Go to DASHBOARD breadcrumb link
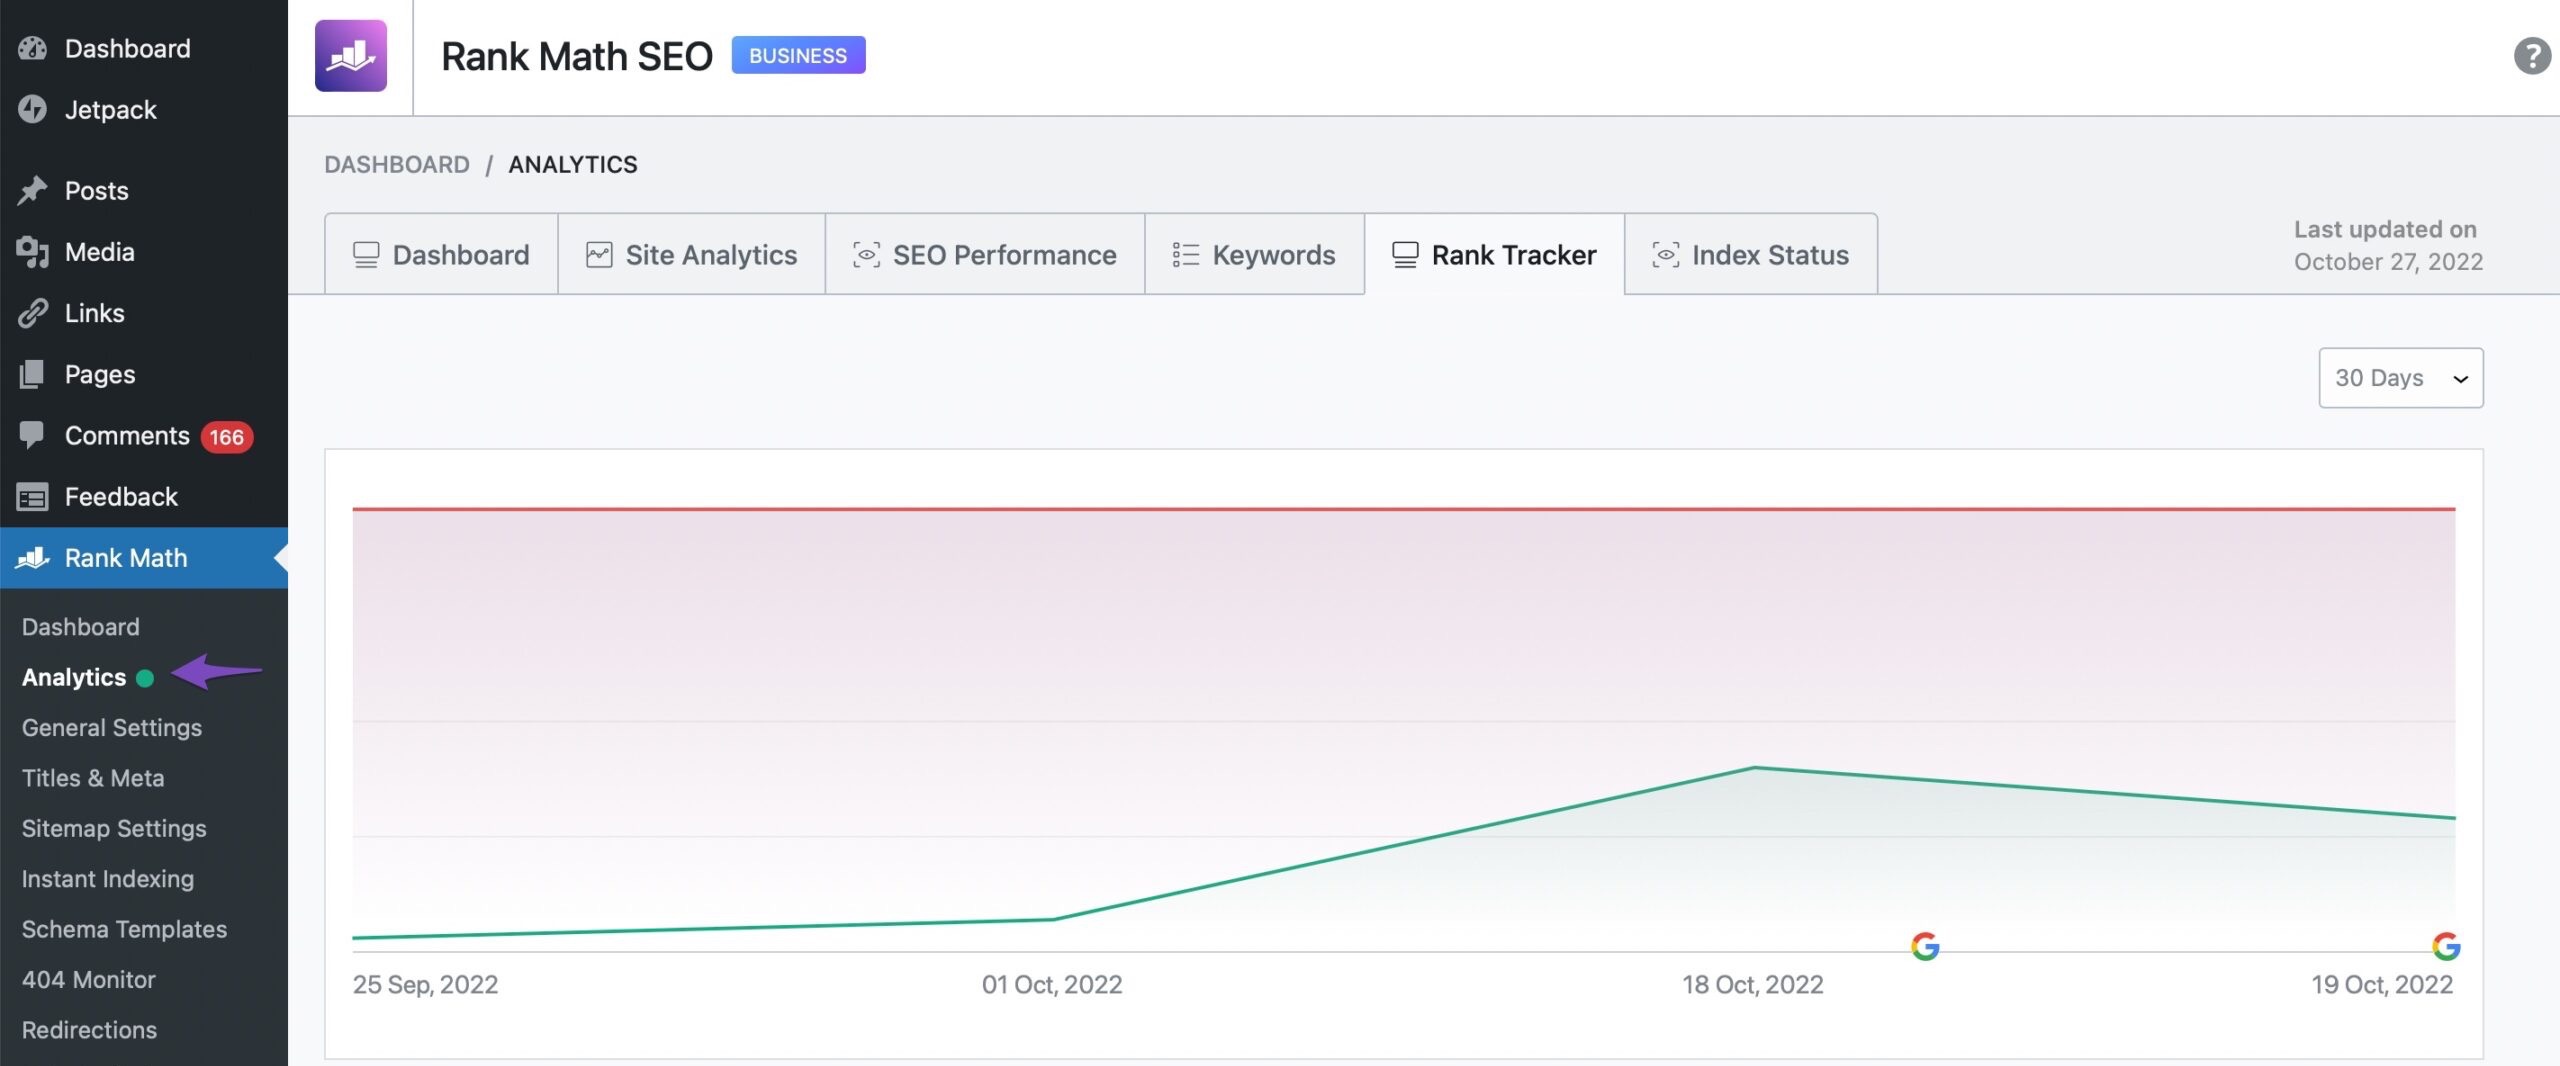The image size is (2560, 1066). pyautogui.click(x=397, y=164)
